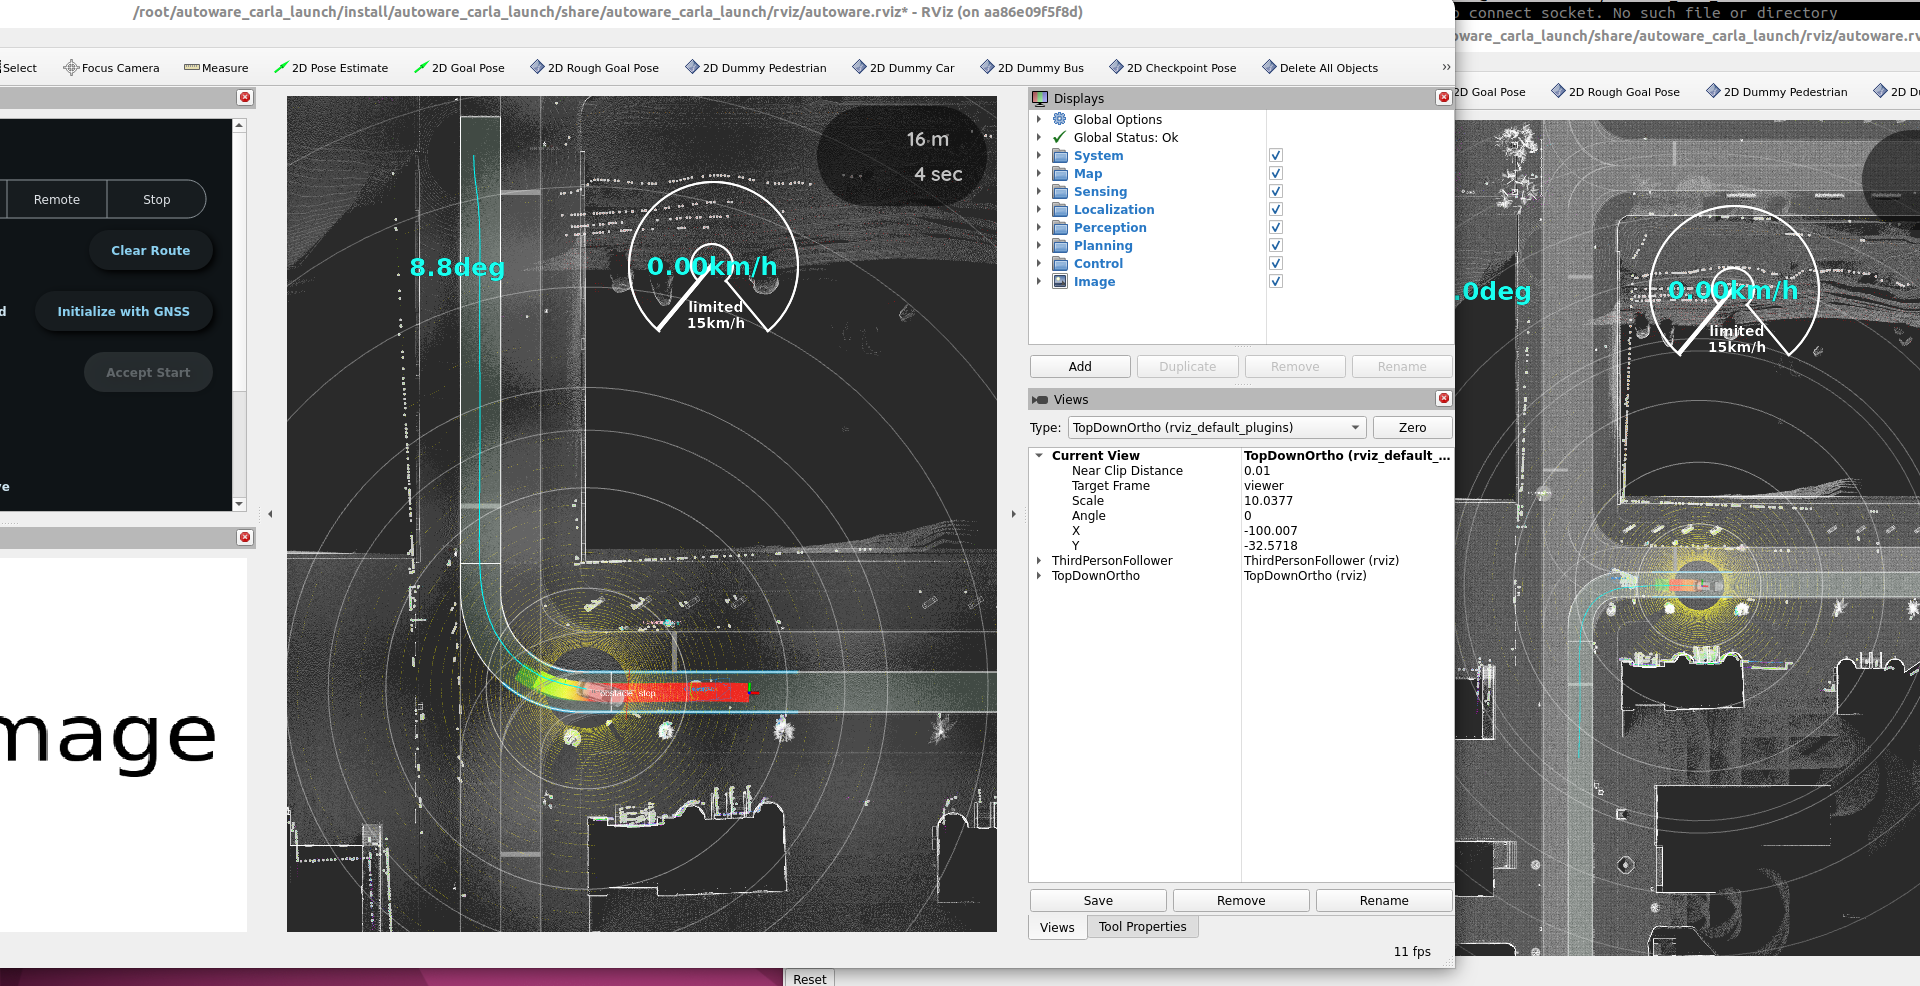
Task: Activate the 2D Checkpoint Pose tool
Action: (1173, 68)
